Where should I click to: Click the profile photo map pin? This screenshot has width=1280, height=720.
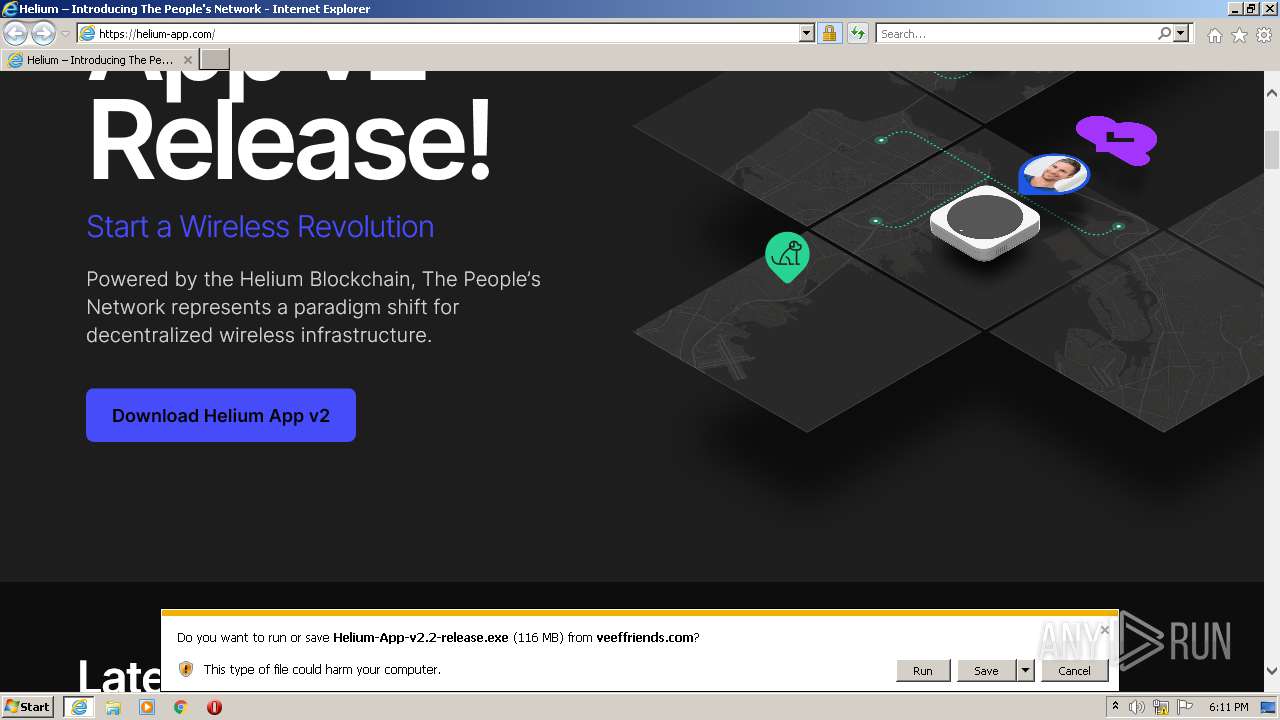1053,175
